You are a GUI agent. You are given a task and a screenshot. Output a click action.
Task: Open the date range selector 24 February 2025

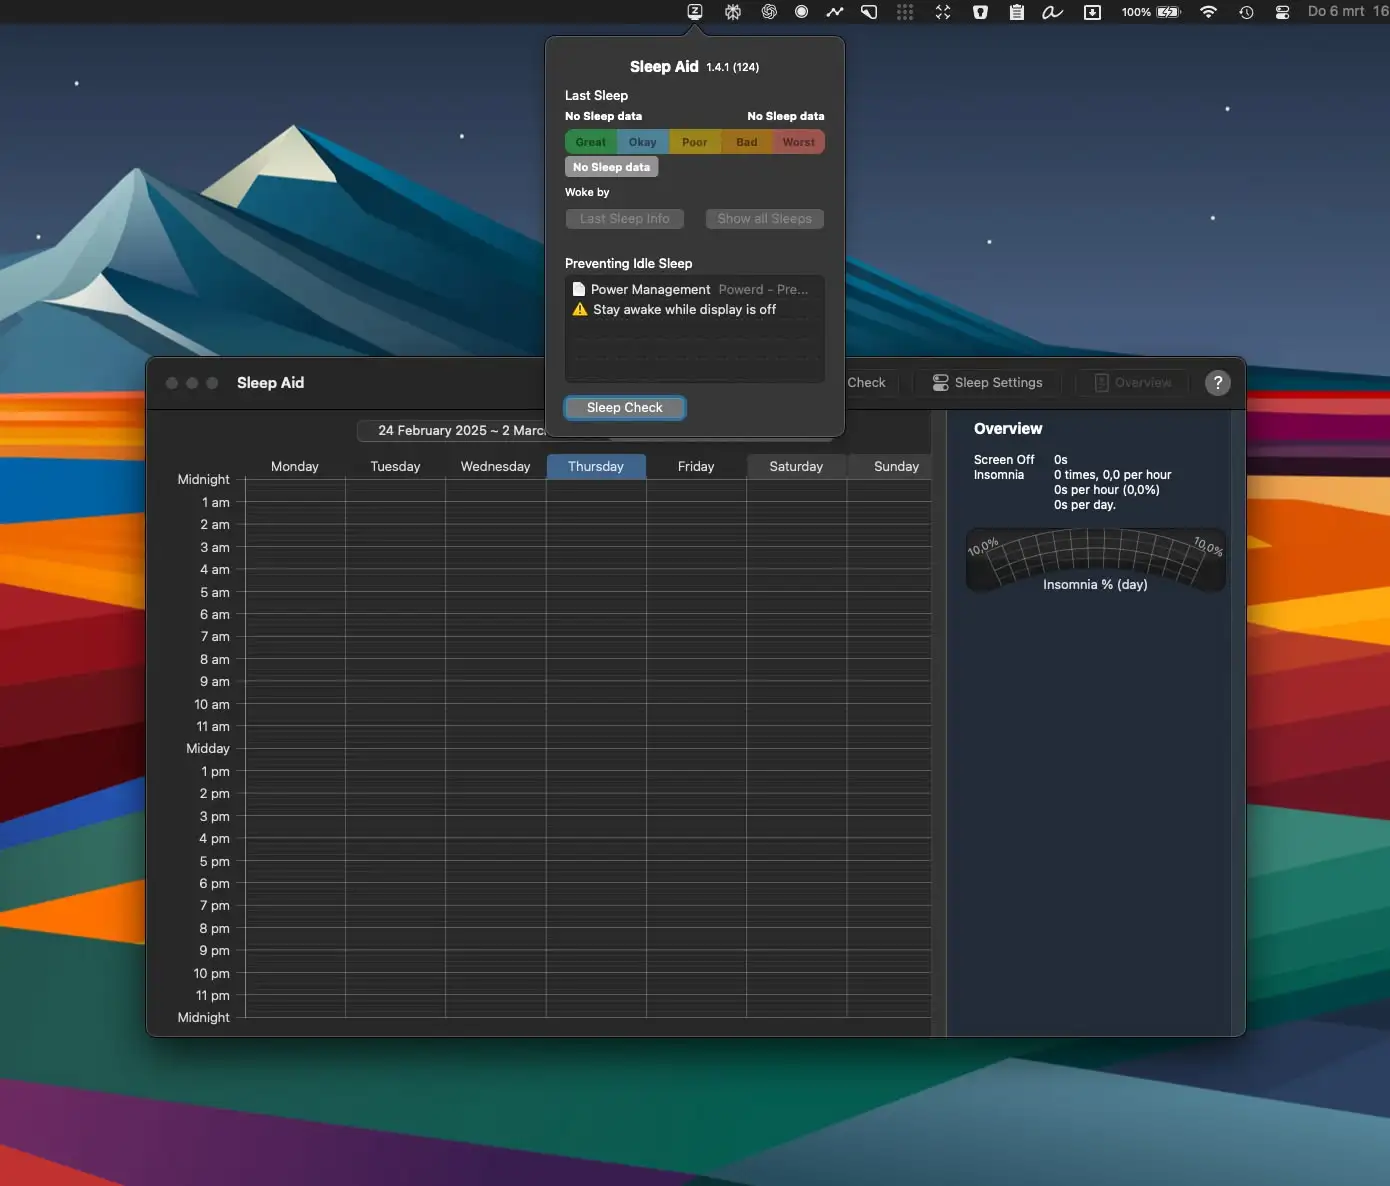(451, 430)
